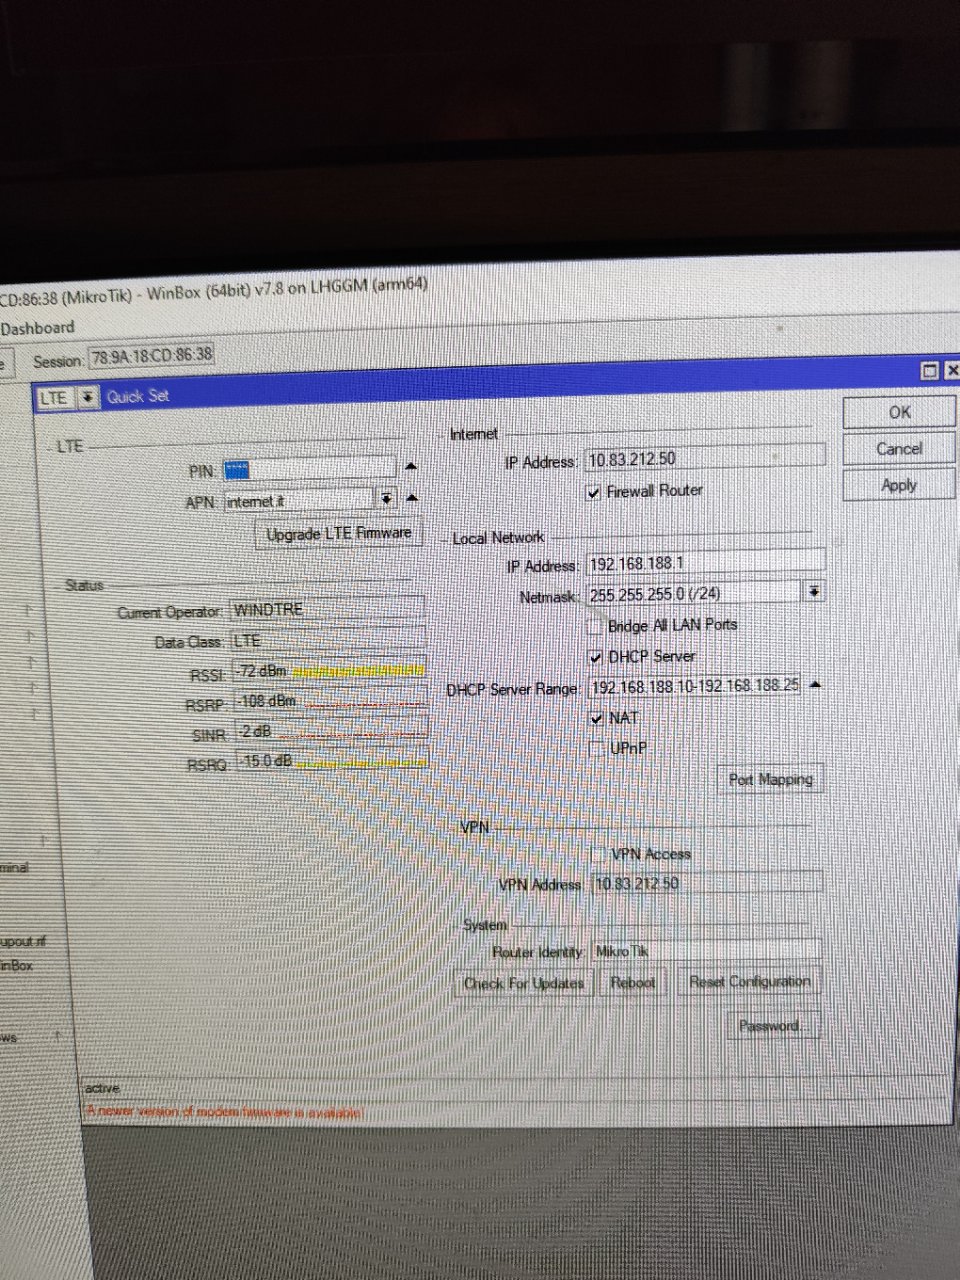Apply the Quick Set changes
Screen dimensions: 960x1280
tap(899, 484)
